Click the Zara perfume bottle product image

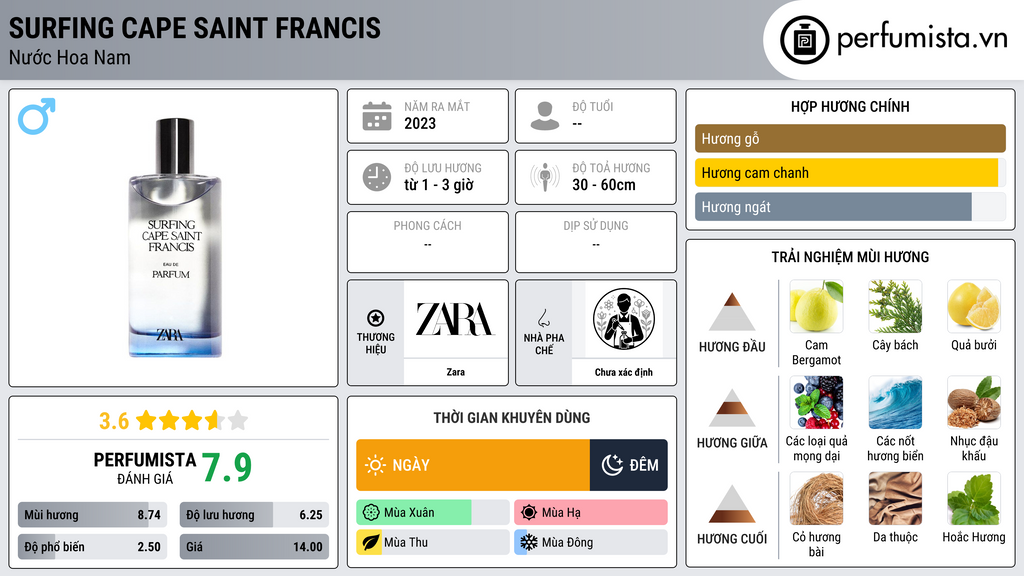174,238
